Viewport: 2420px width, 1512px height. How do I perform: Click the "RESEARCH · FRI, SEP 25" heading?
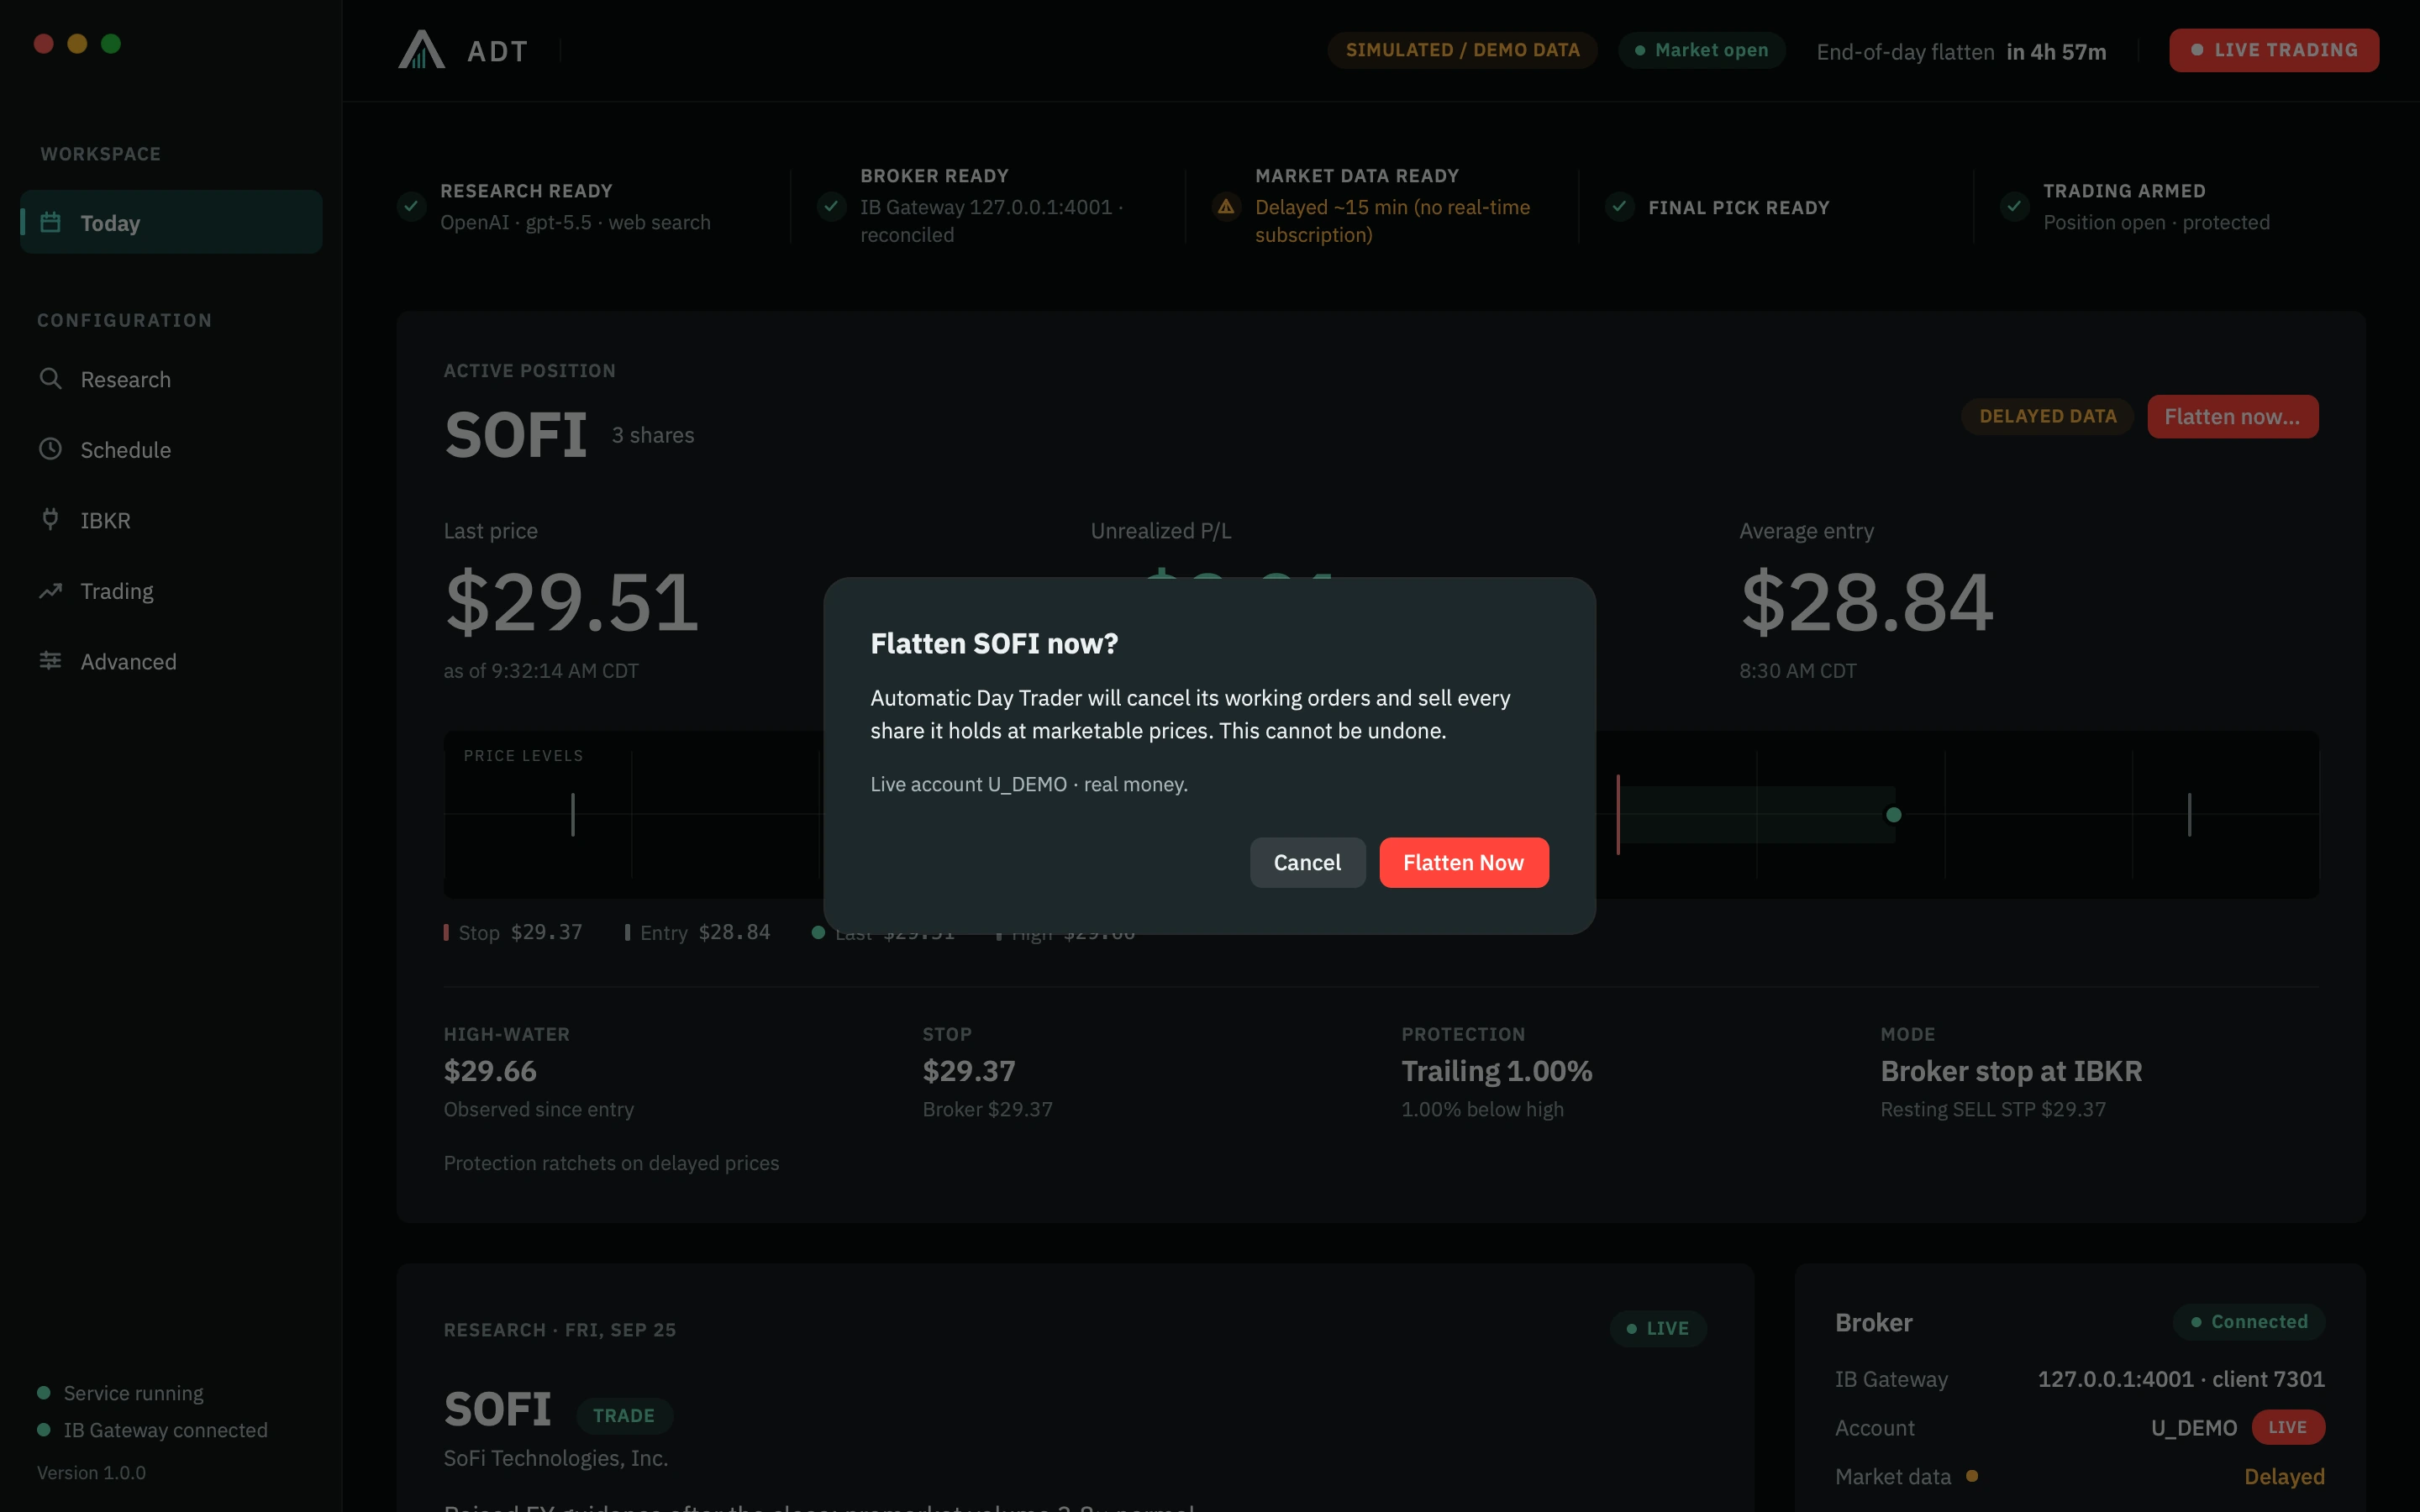point(560,1329)
